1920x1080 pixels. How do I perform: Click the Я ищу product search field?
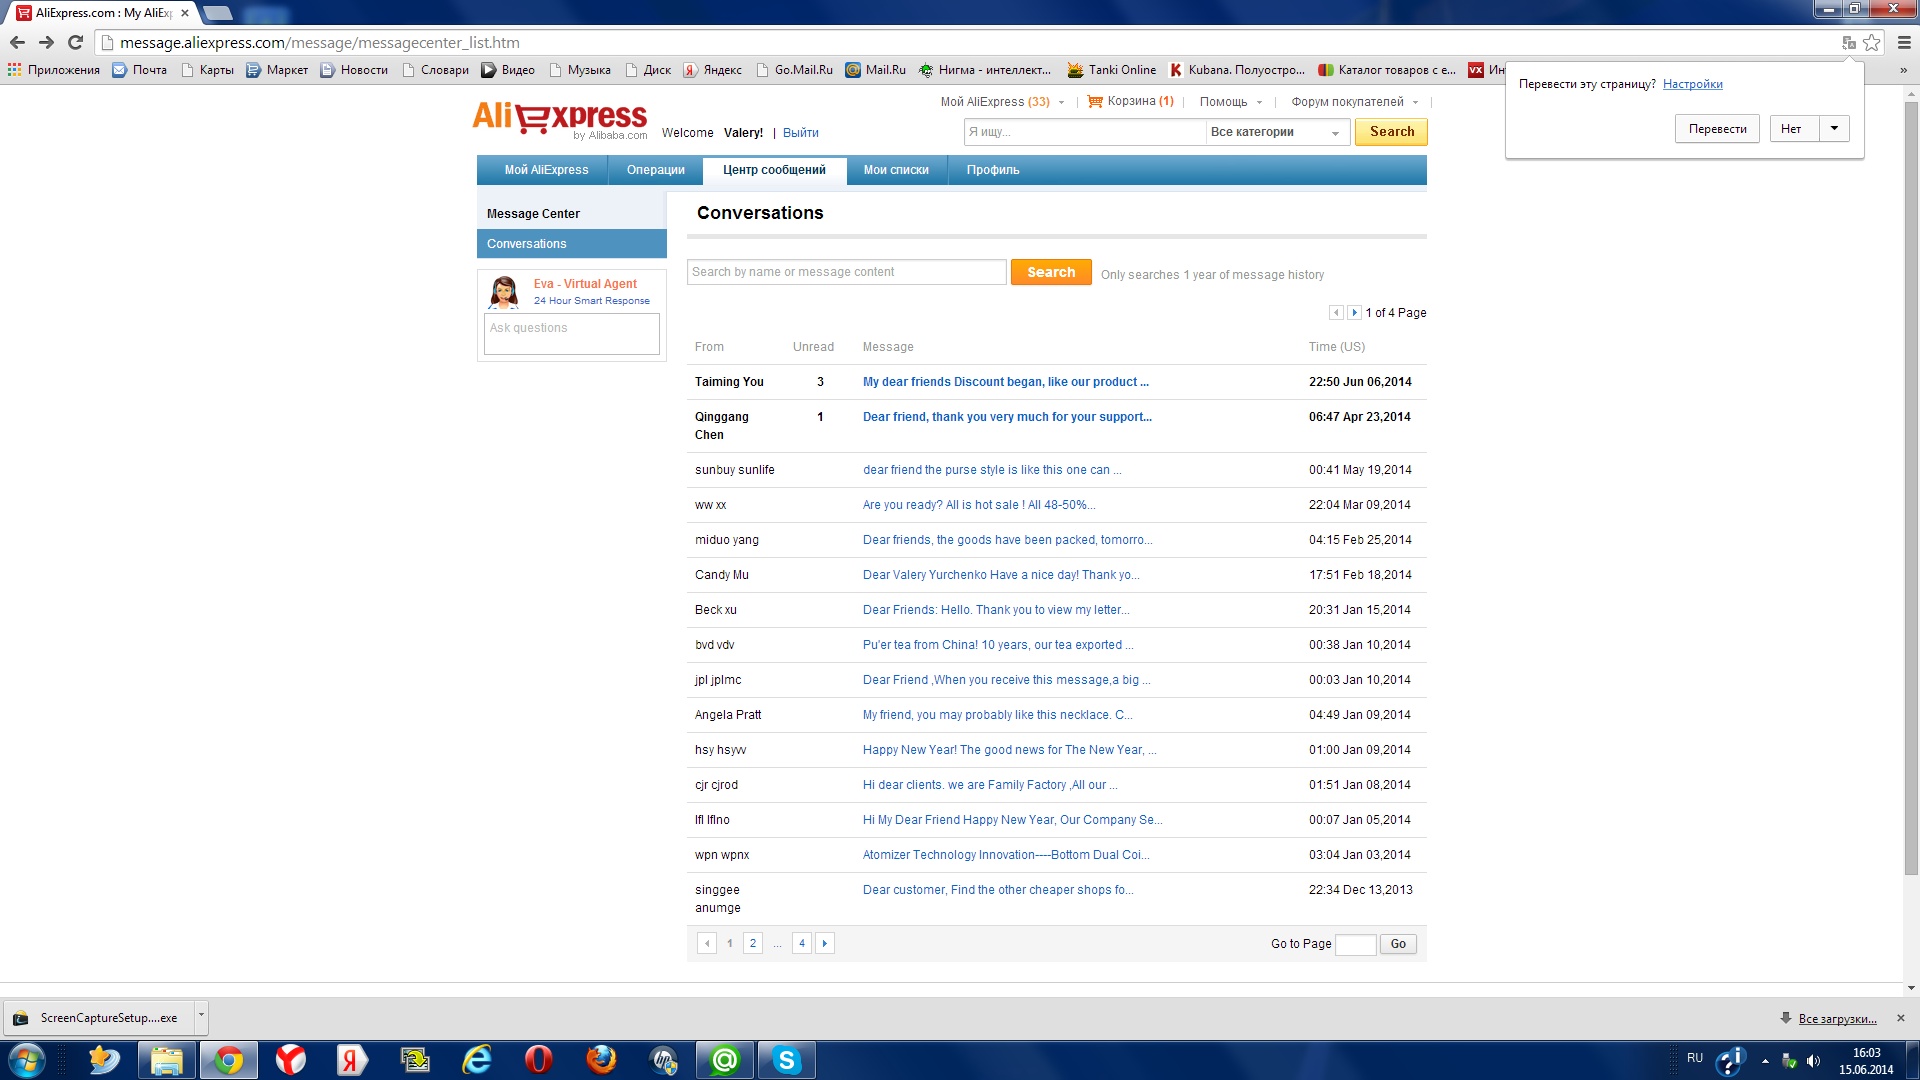[x=1085, y=132]
